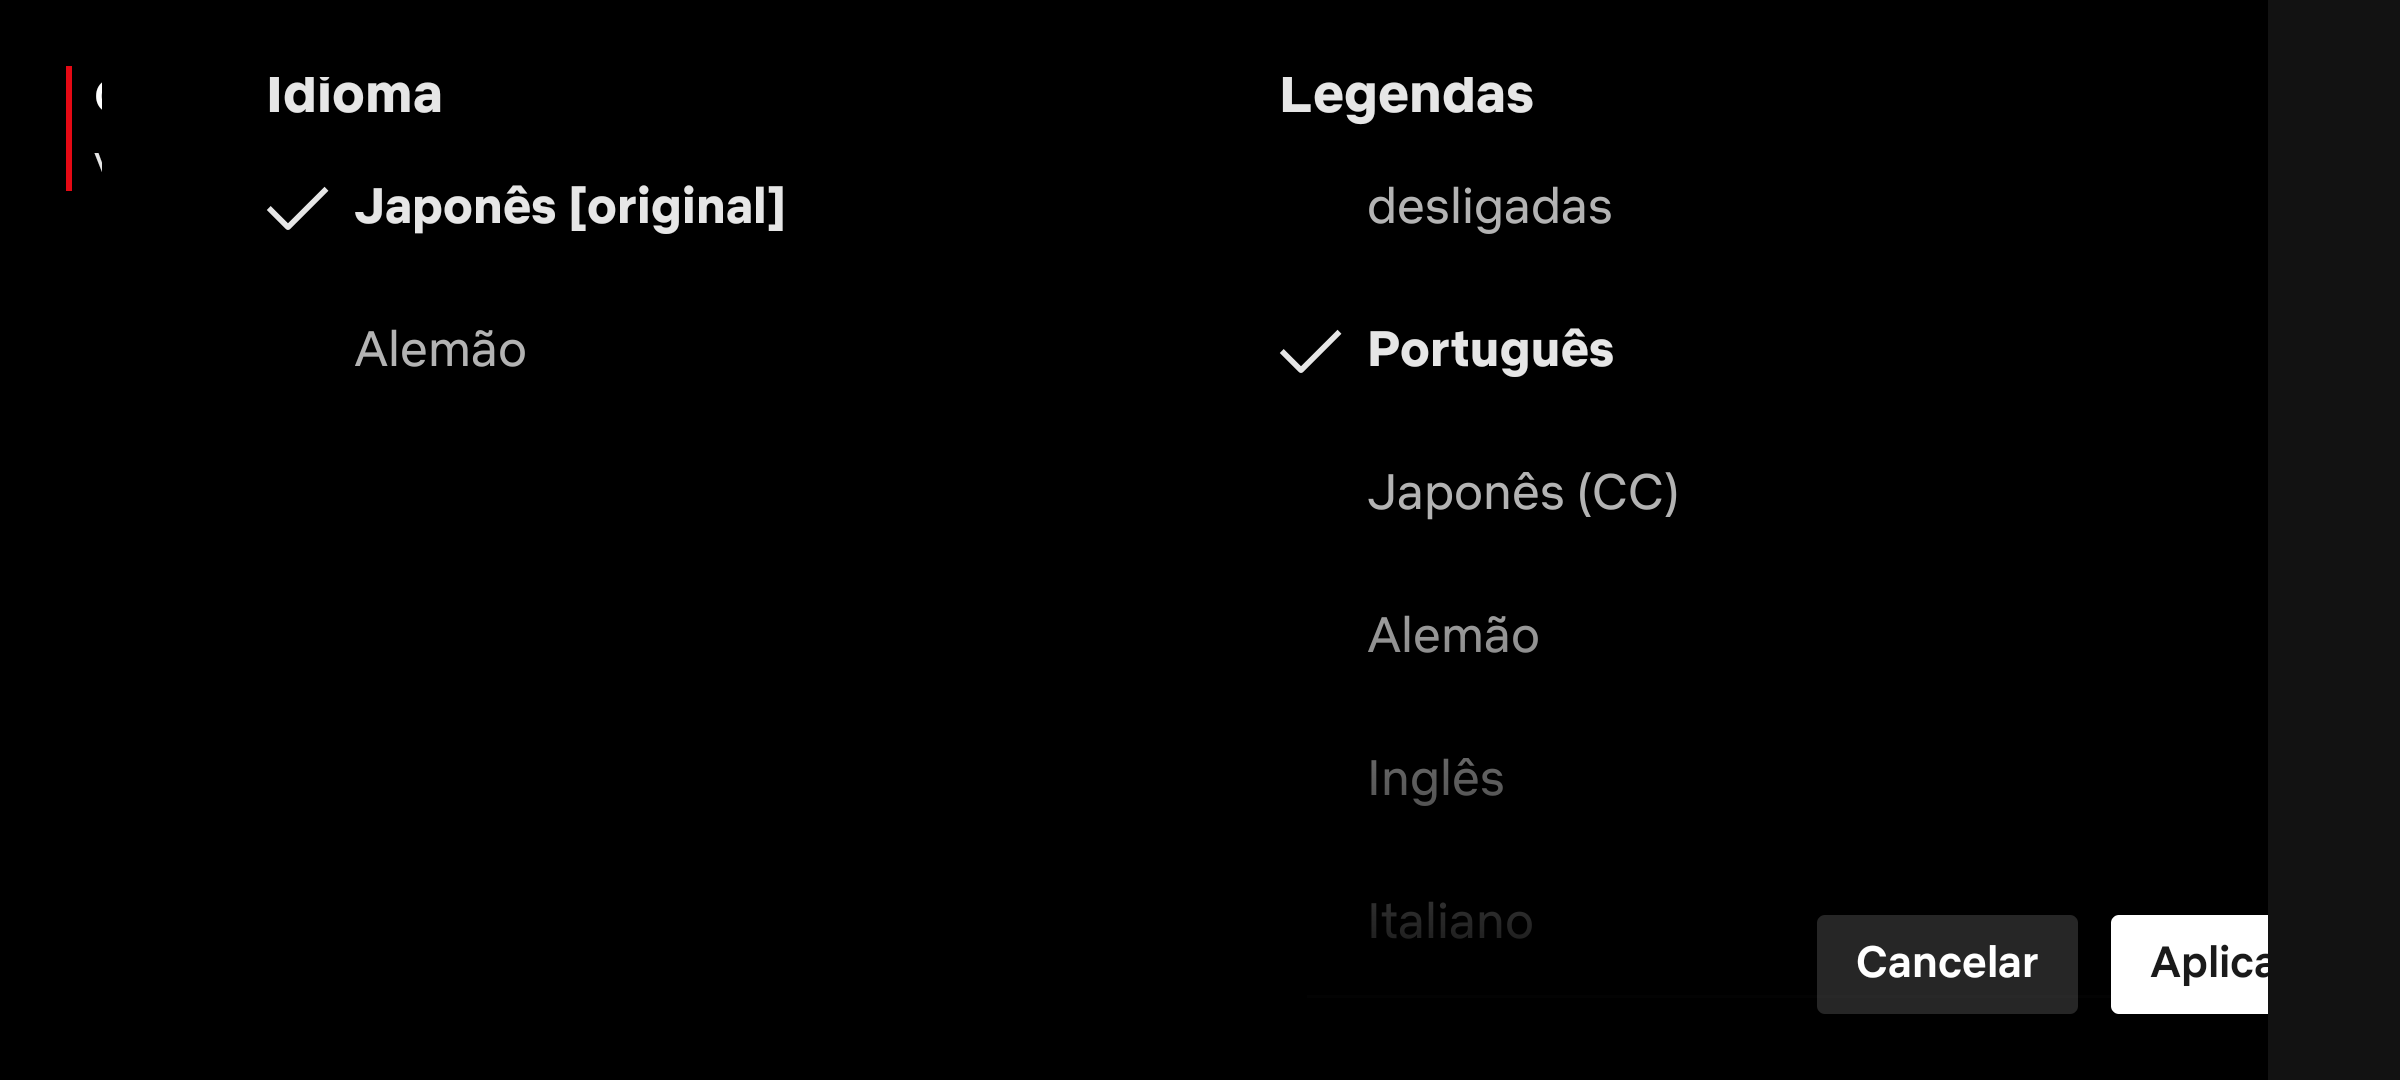
Task: Pick Alemão subtitles under Legendas
Action: (1453, 636)
